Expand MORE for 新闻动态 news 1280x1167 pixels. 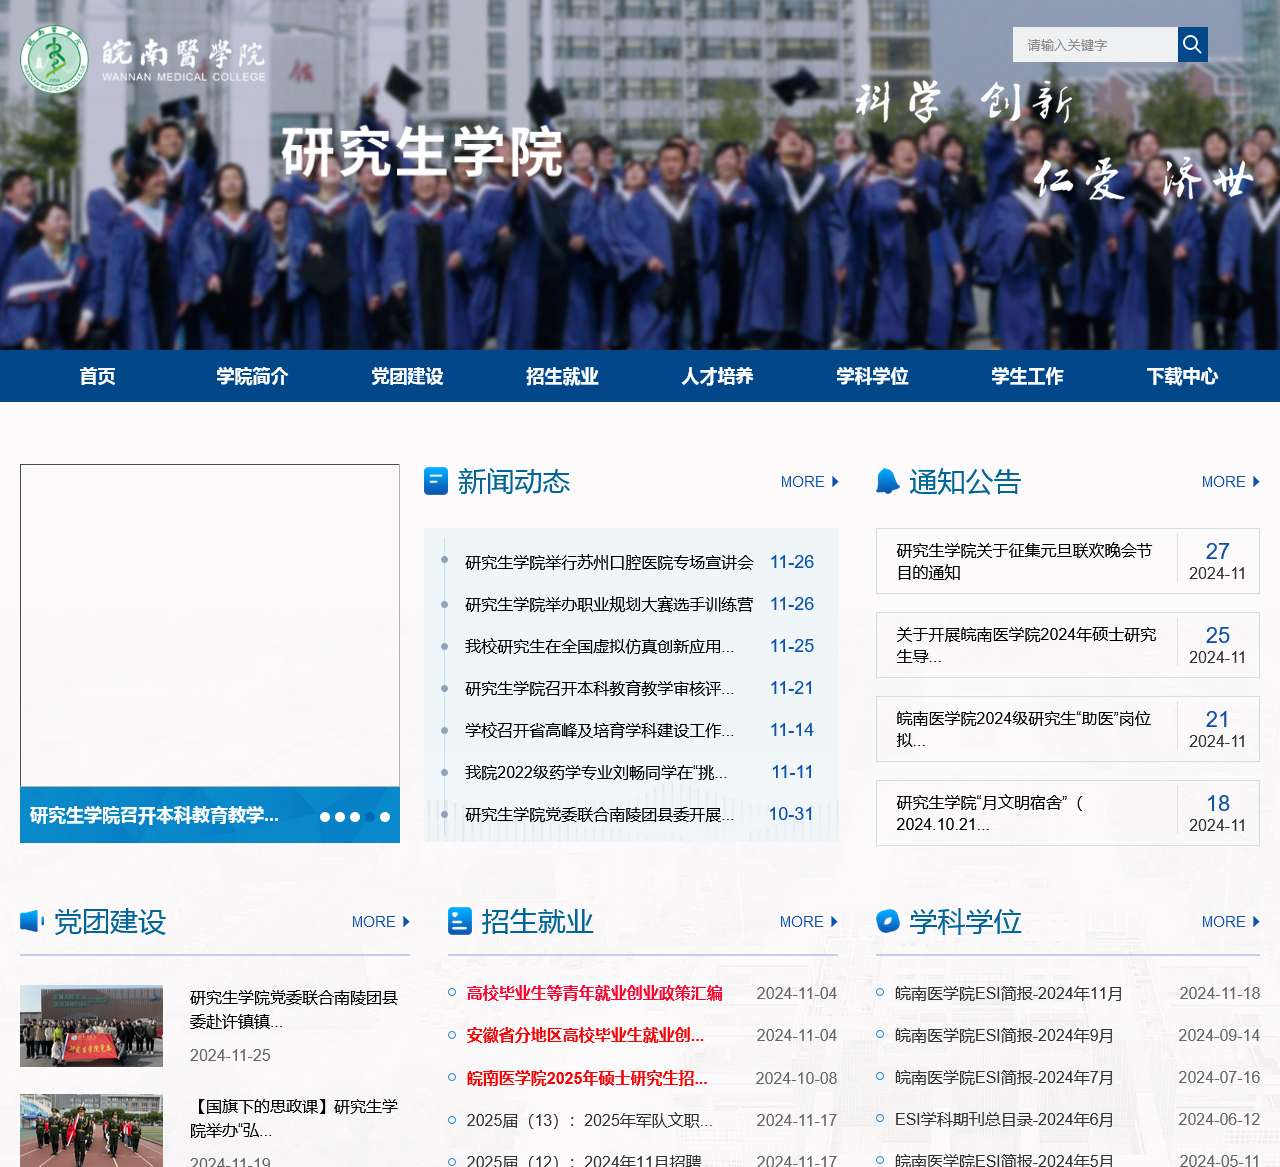pos(809,482)
